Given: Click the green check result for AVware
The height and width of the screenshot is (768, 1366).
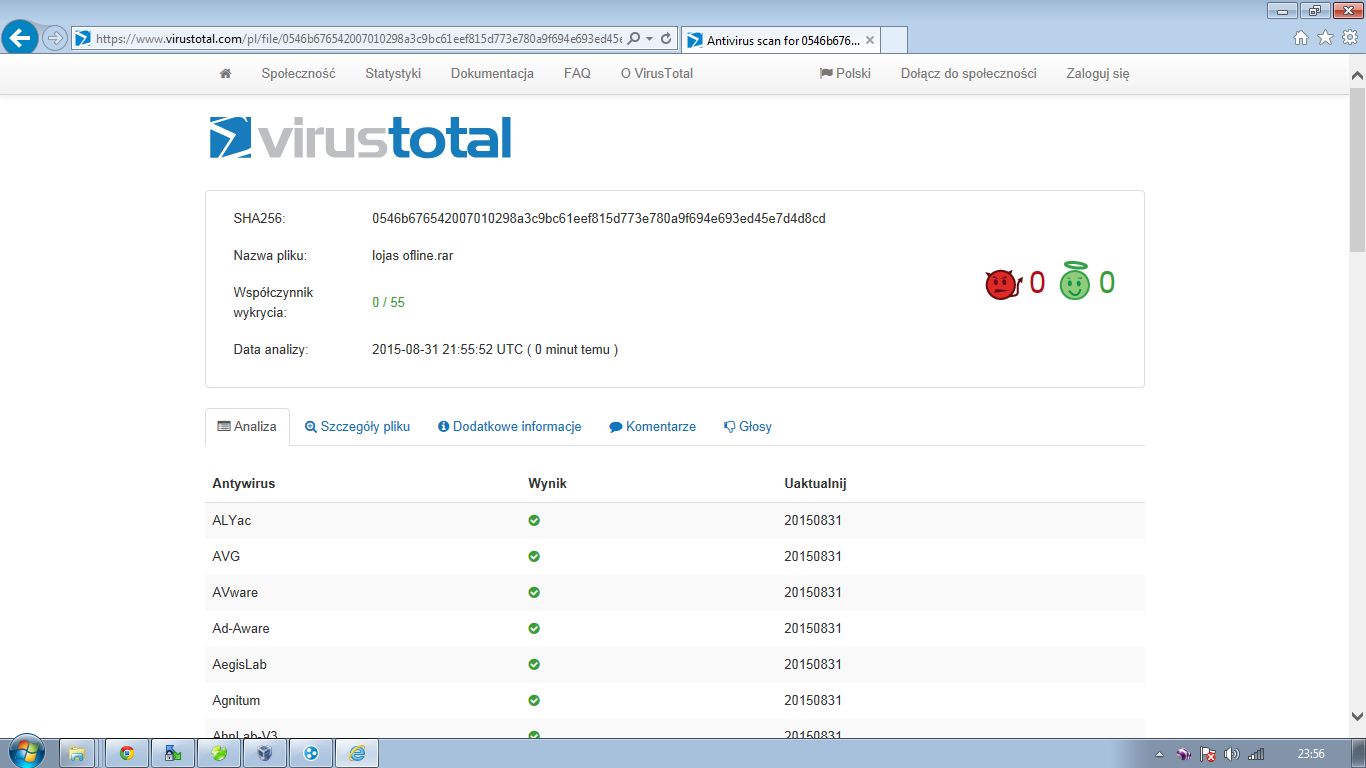Looking at the screenshot, I should [534, 592].
